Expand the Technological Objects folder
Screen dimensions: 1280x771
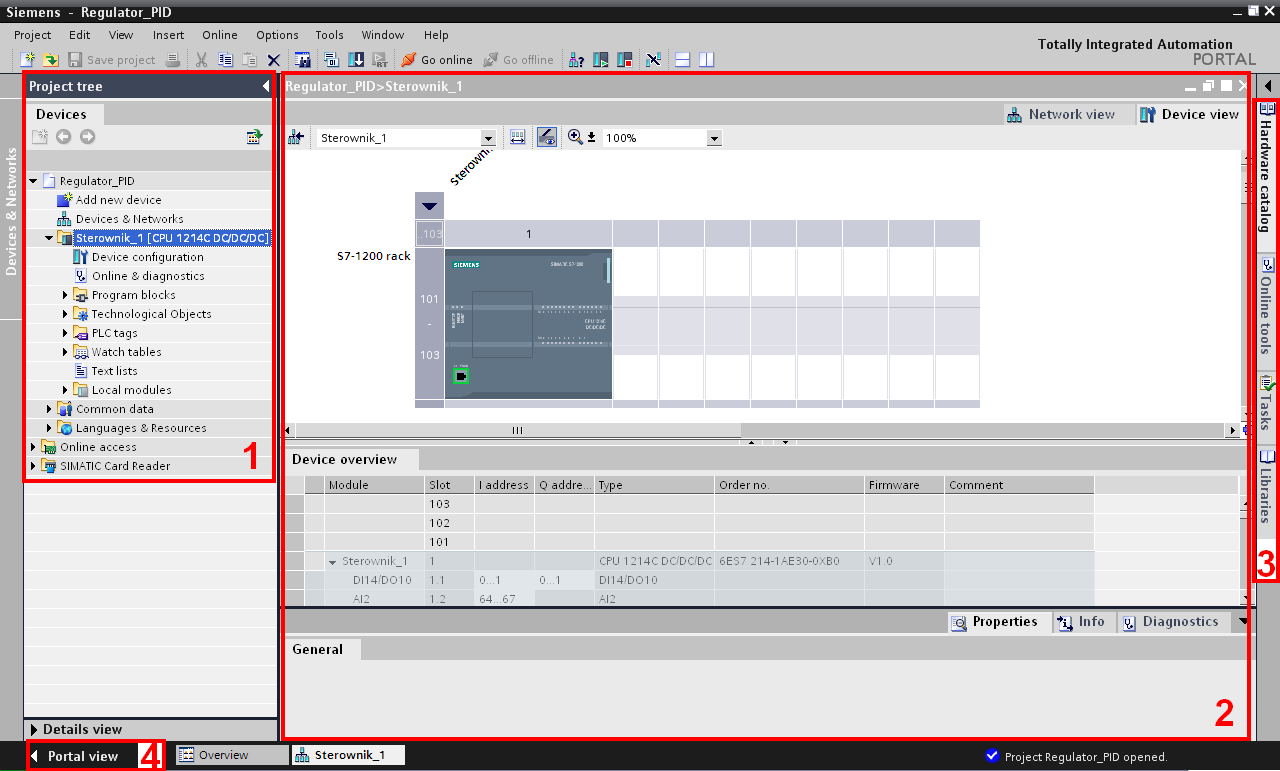66,314
